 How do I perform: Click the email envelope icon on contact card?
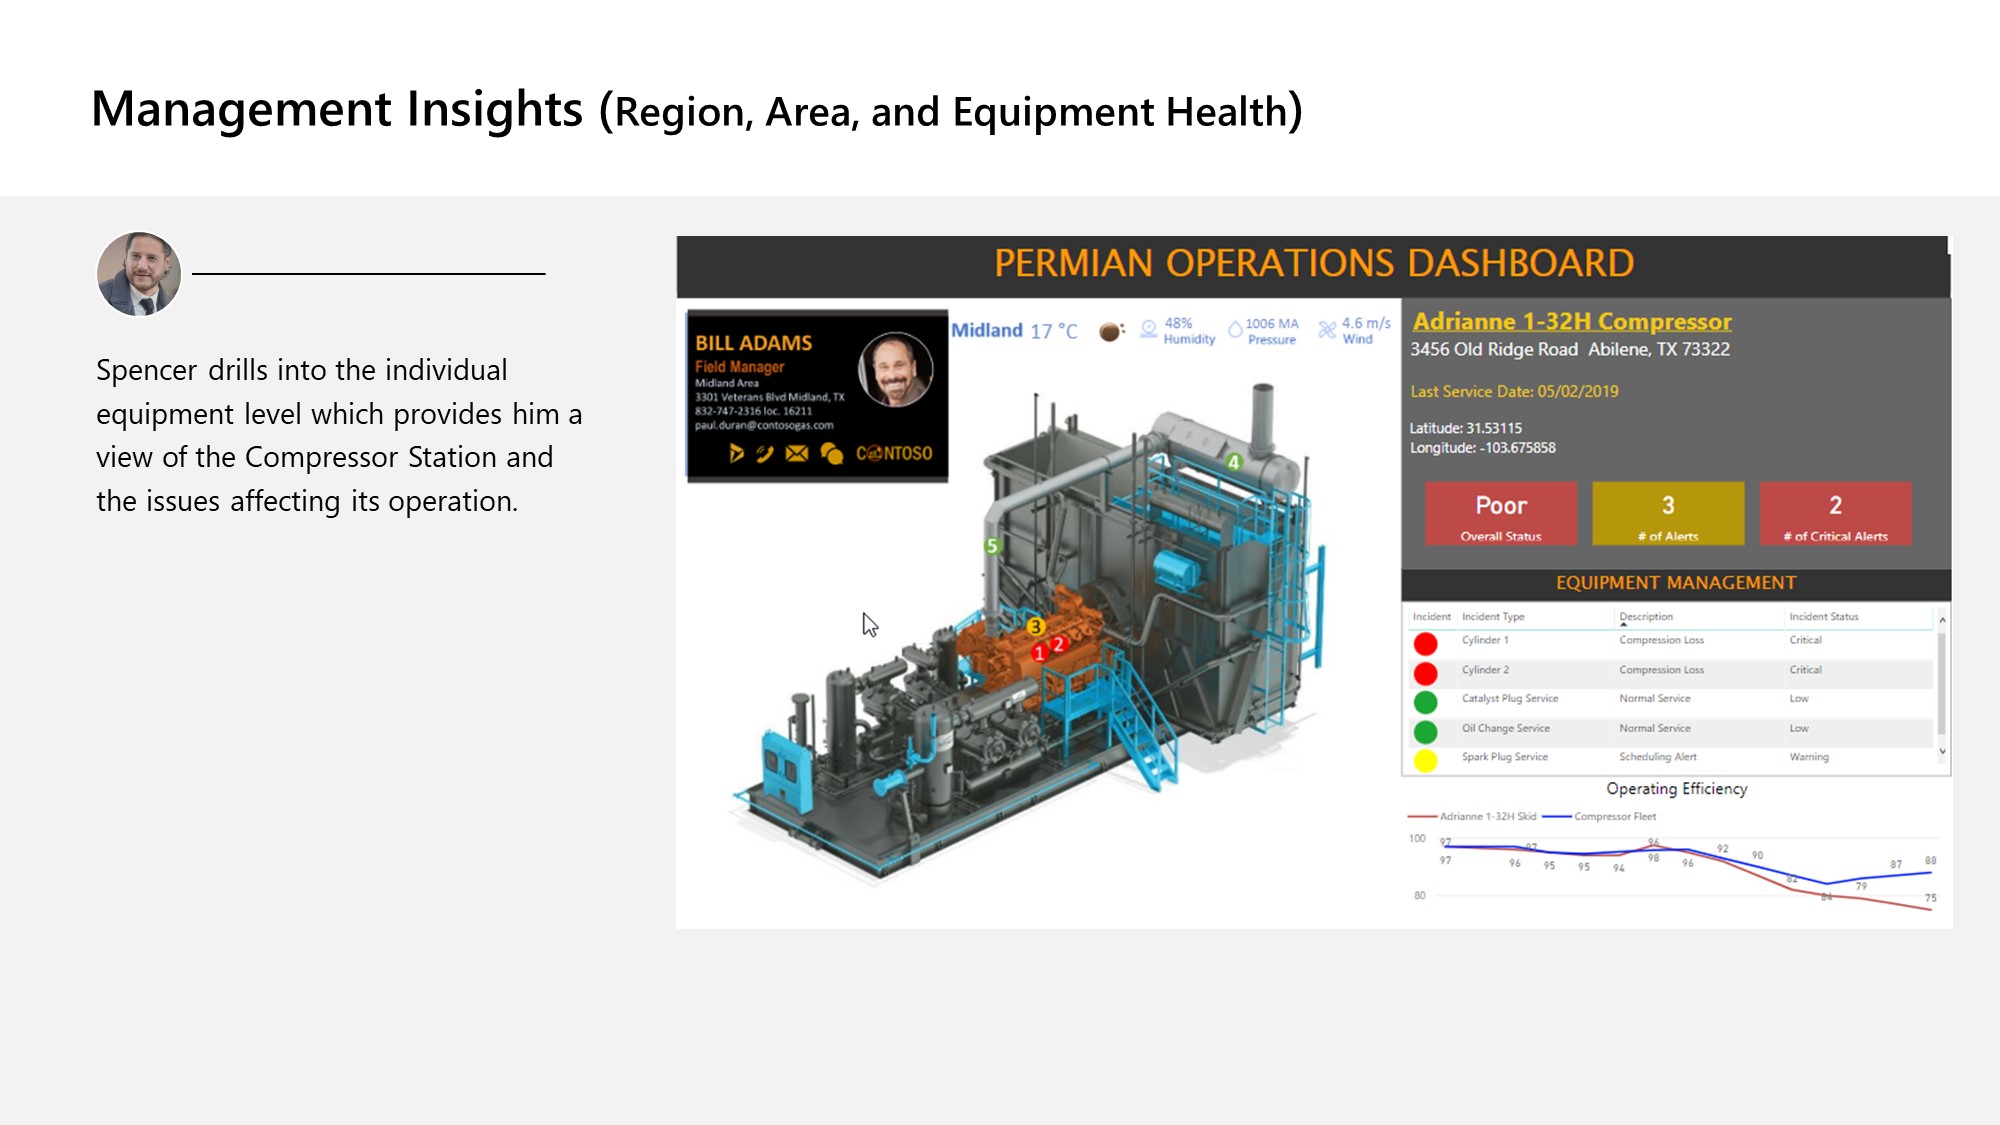pos(797,454)
